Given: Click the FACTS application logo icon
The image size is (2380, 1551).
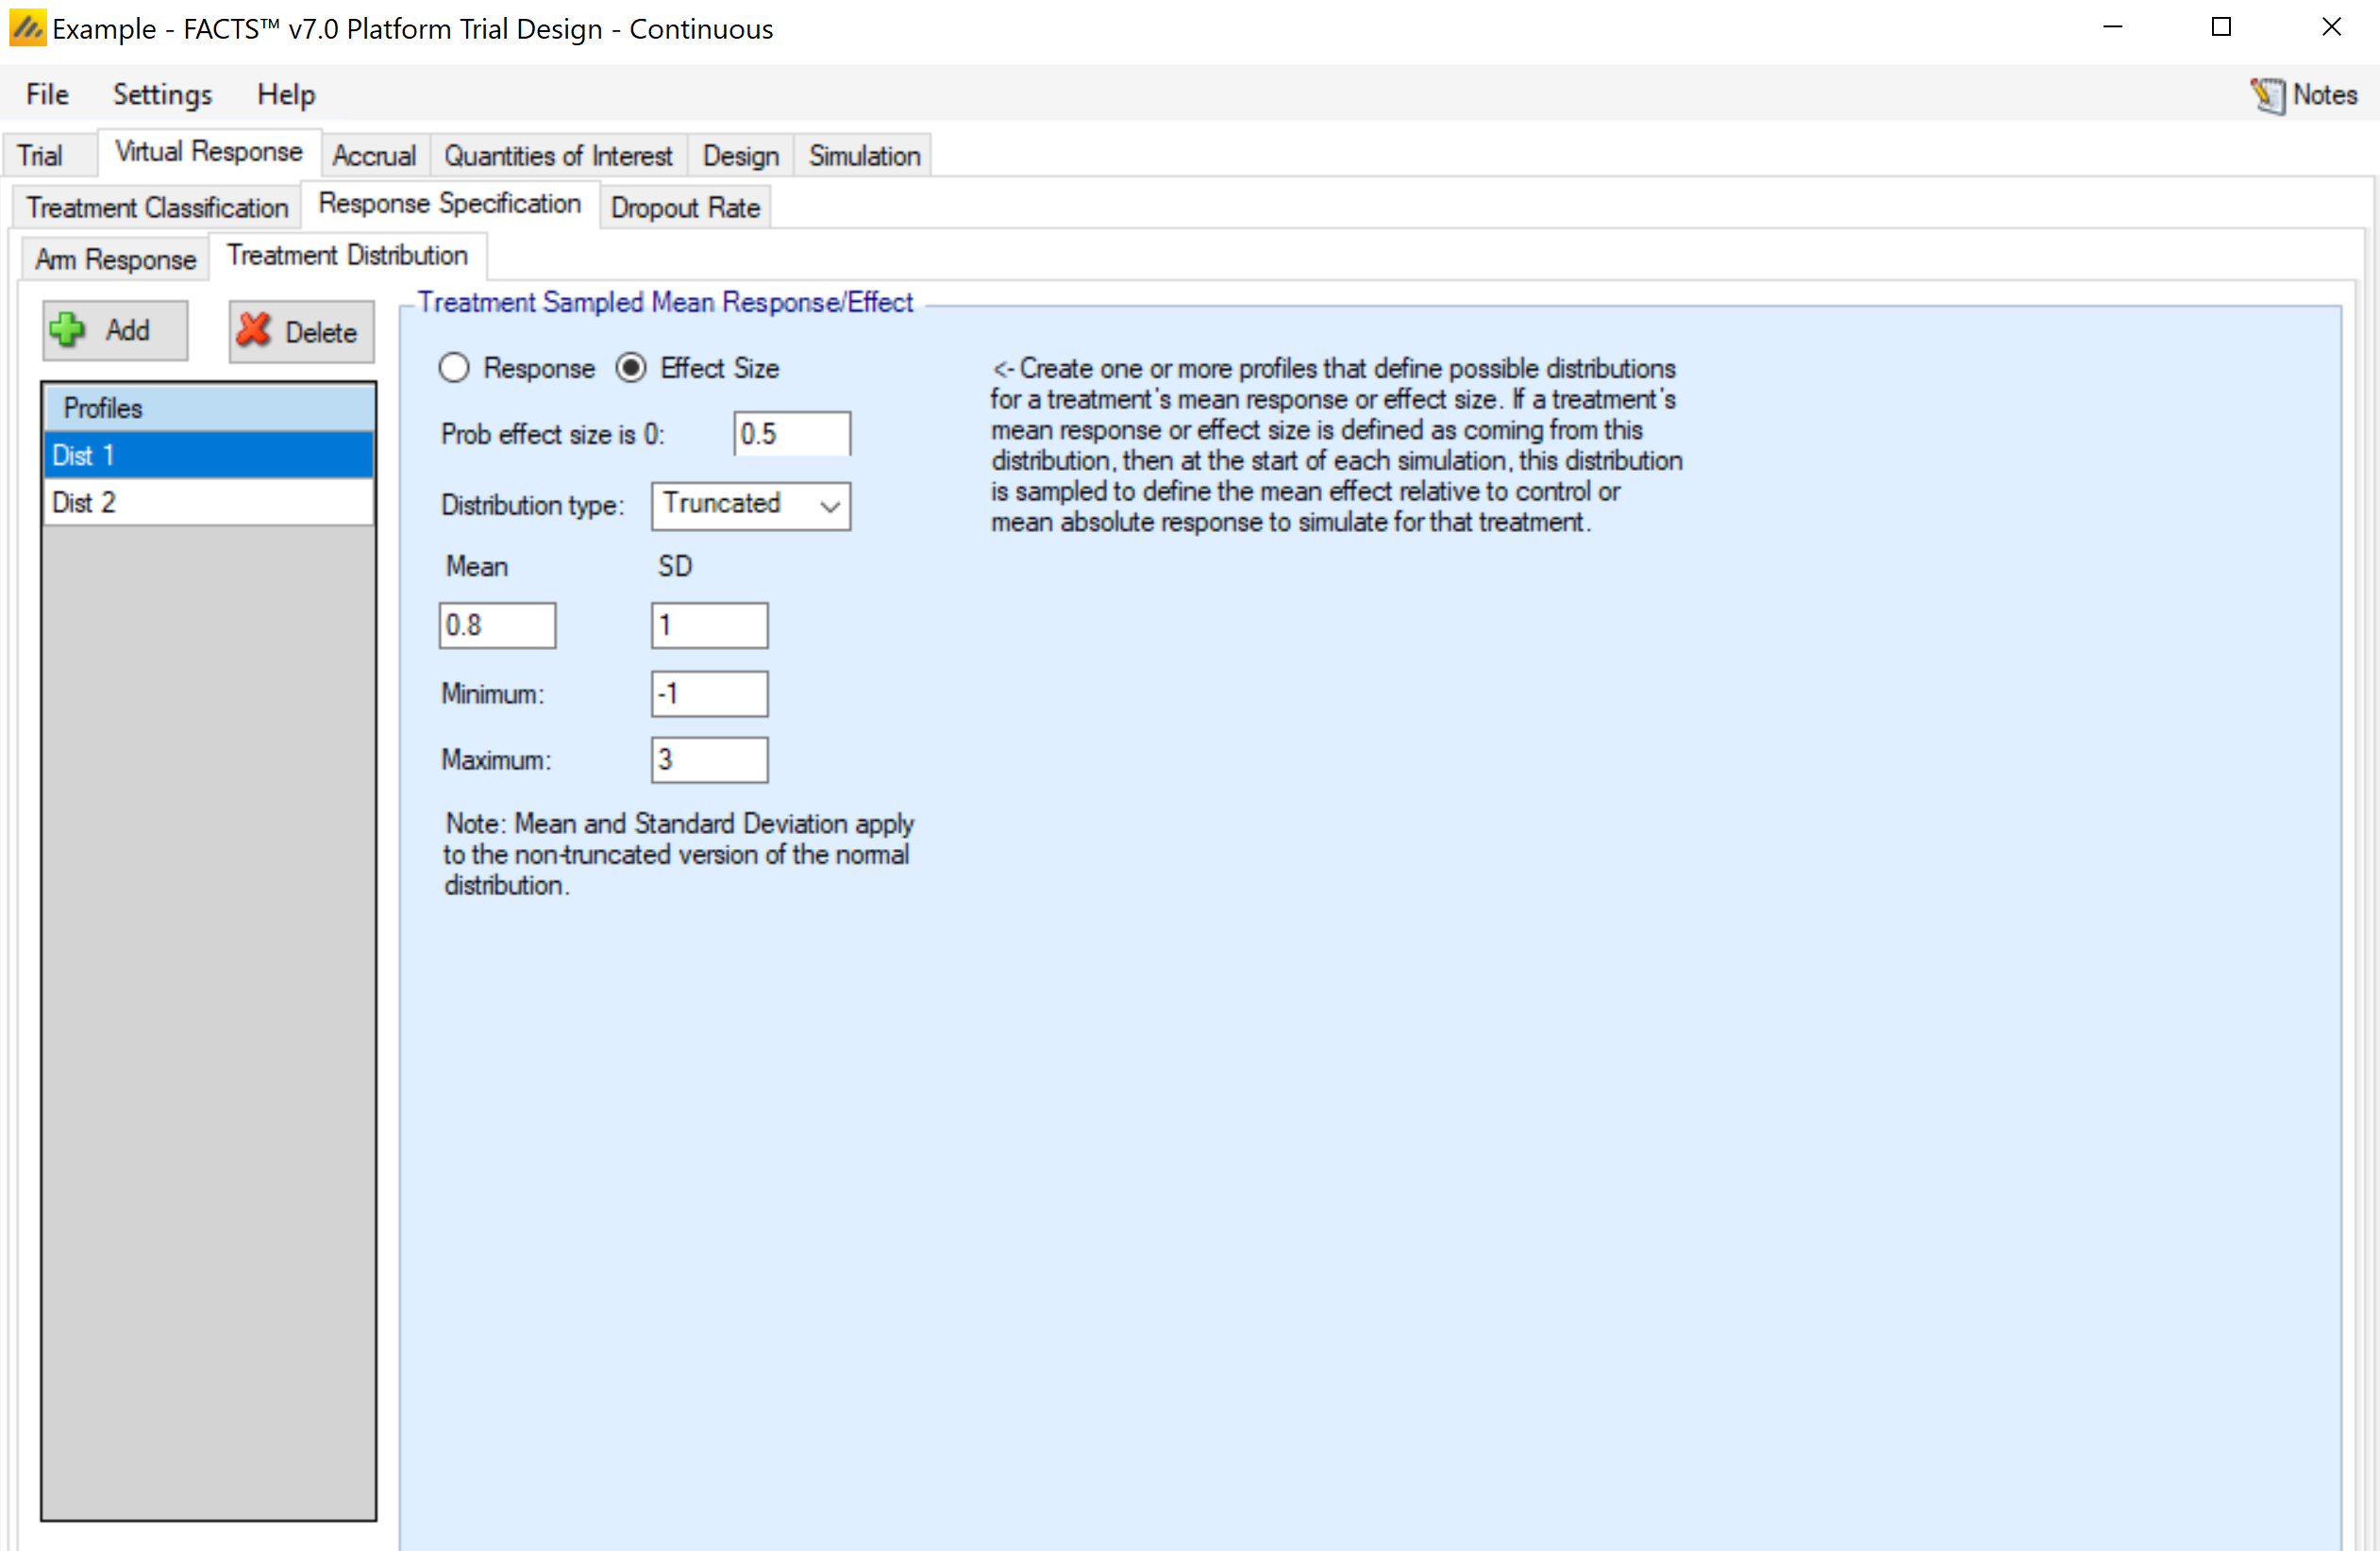Looking at the screenshot, I should [27, 28].
